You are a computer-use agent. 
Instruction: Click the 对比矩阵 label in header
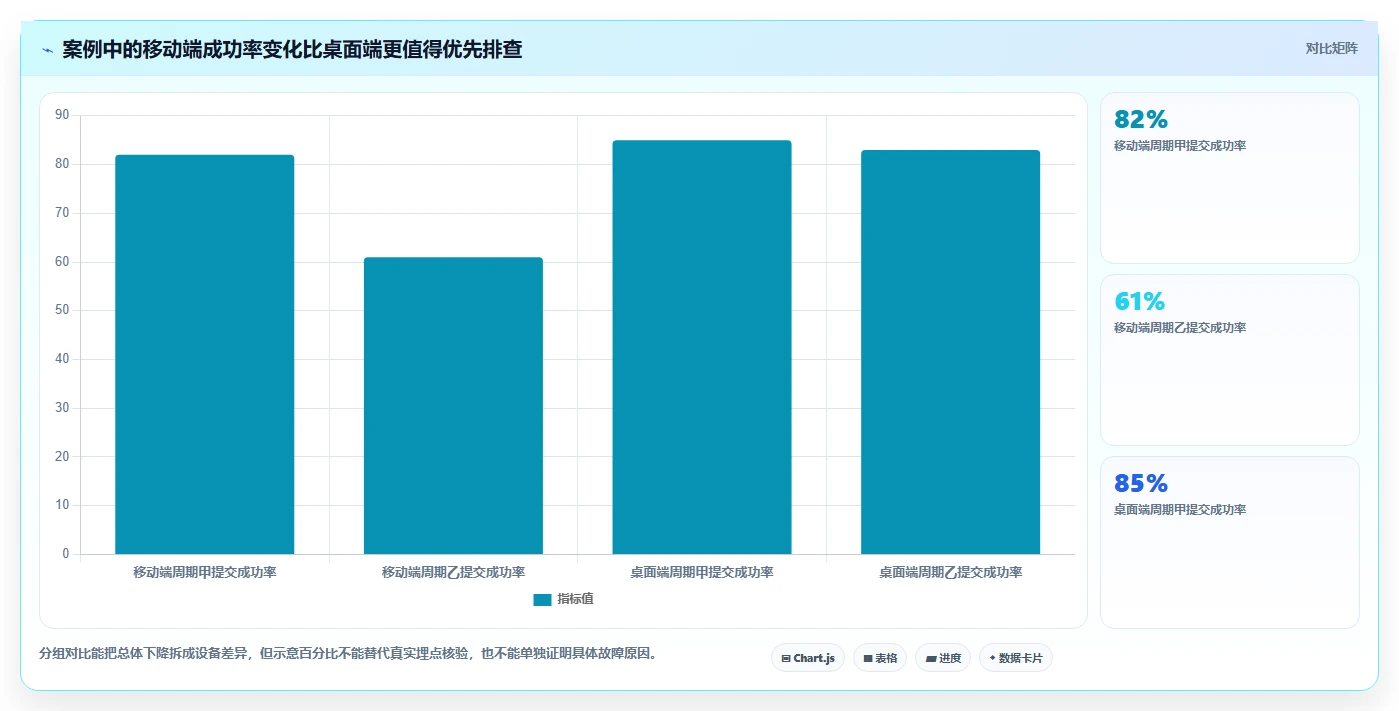point(1331,48)
